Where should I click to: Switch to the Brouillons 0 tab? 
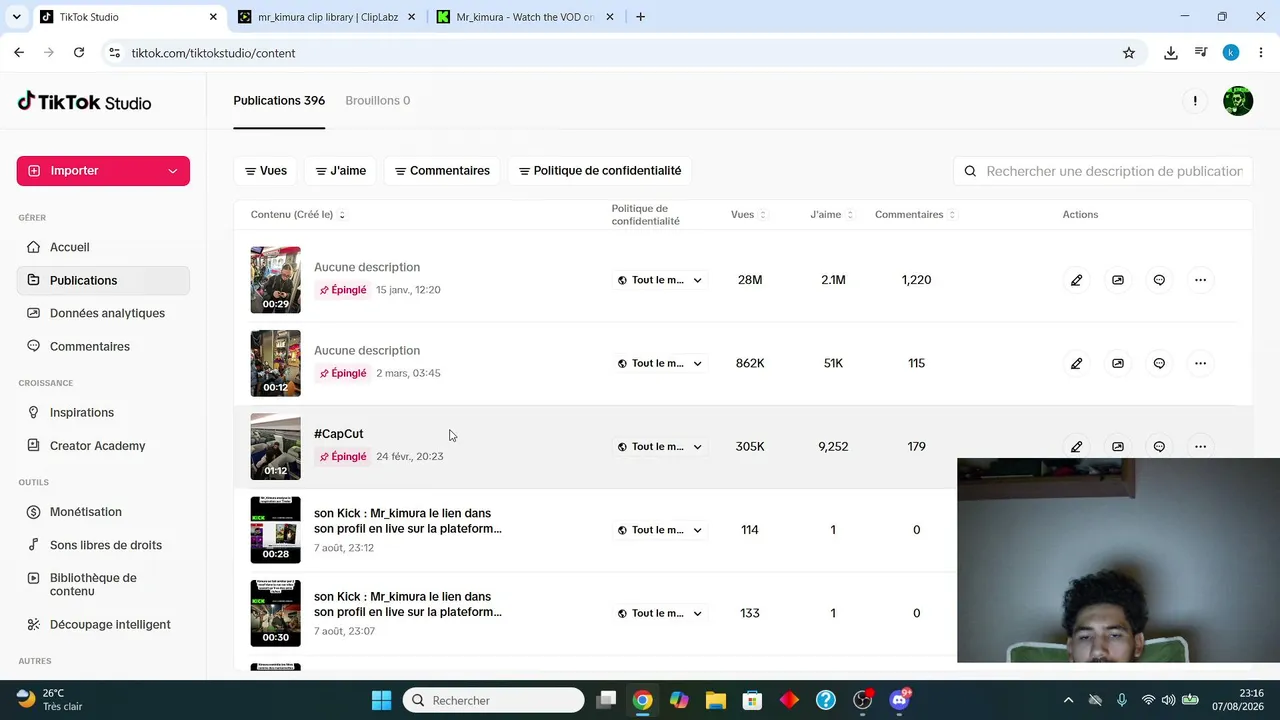tap(377, 101)
